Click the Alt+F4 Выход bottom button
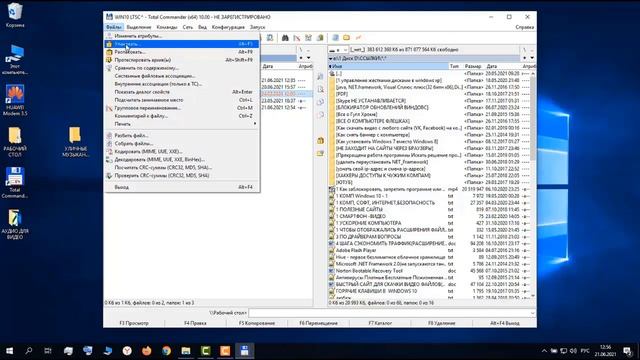This screenshot has width=640, height=360. tap(504, 323)
